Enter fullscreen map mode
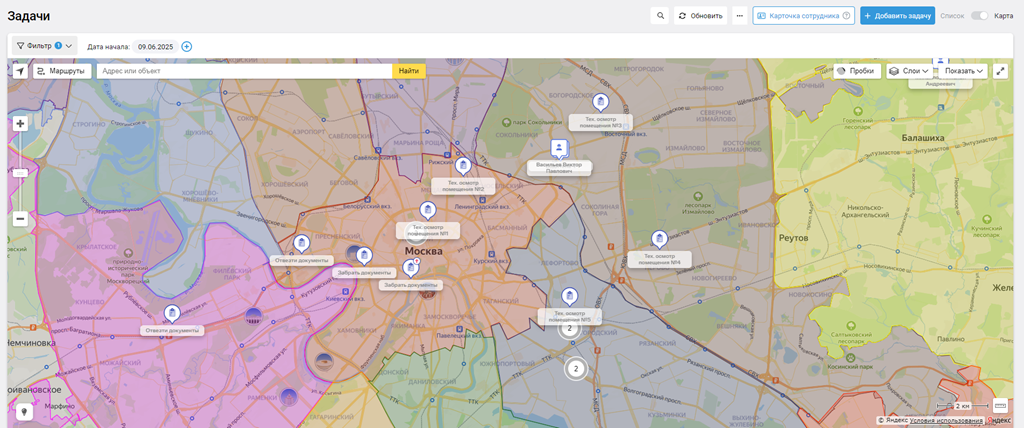The width and height of the screenshot is (1024, 428). pyautogui.click(x=1001, y=71)
